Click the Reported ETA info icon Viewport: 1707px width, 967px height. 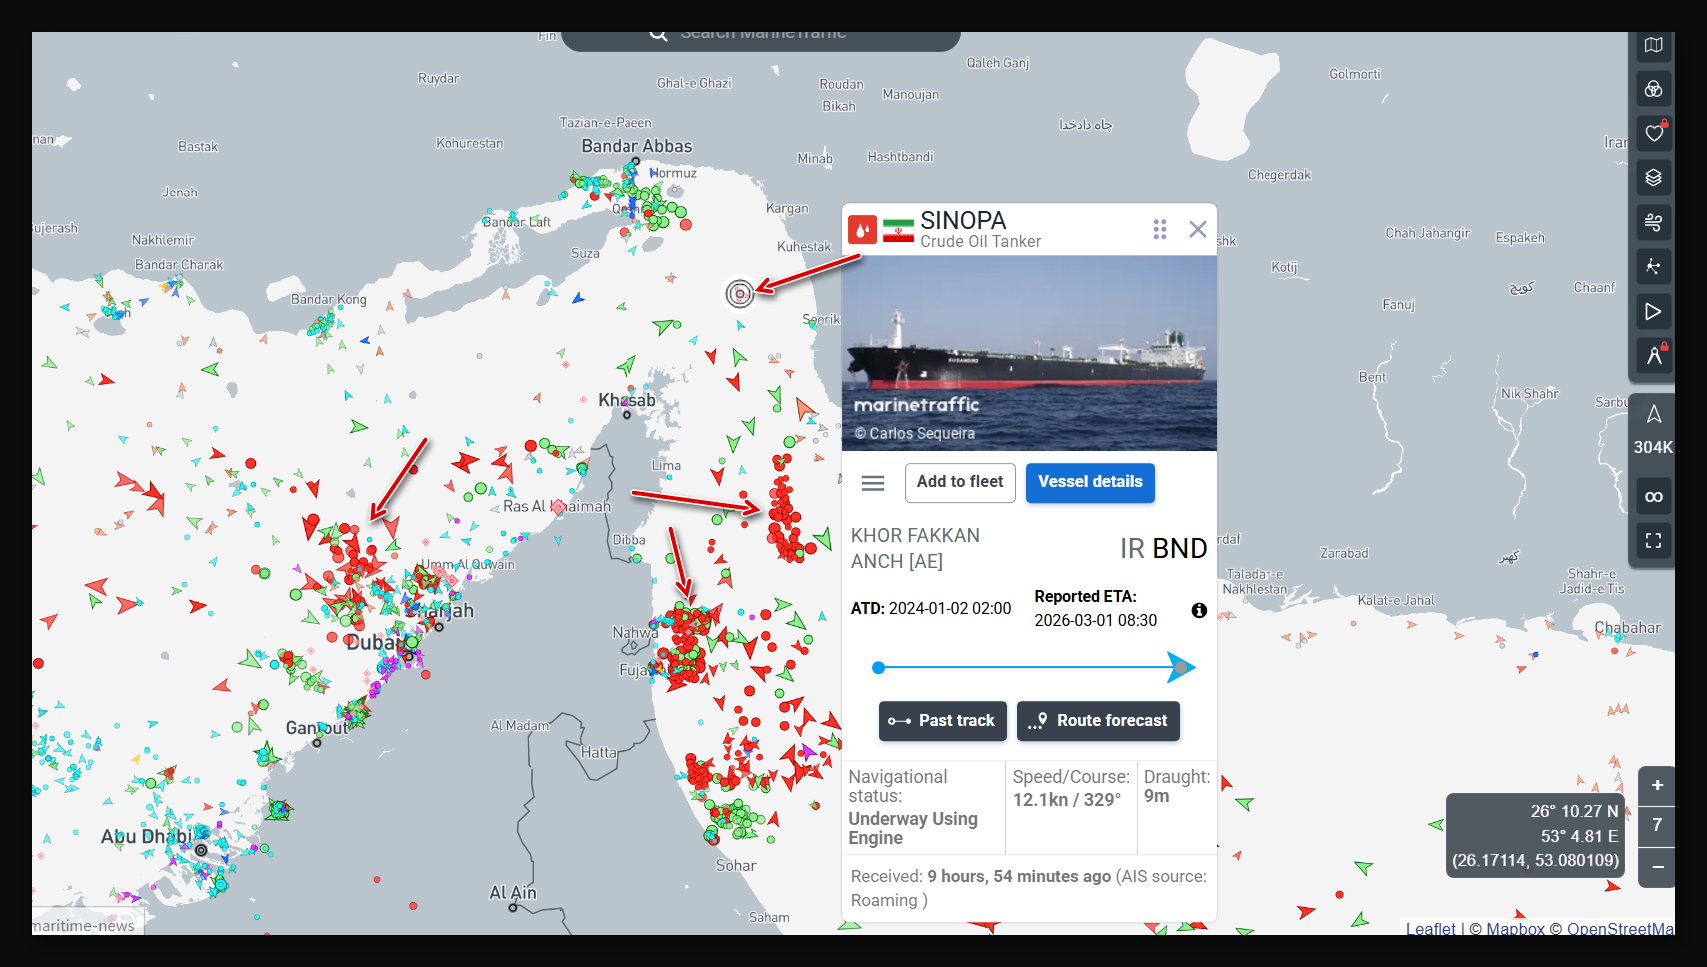point(1199,610)
